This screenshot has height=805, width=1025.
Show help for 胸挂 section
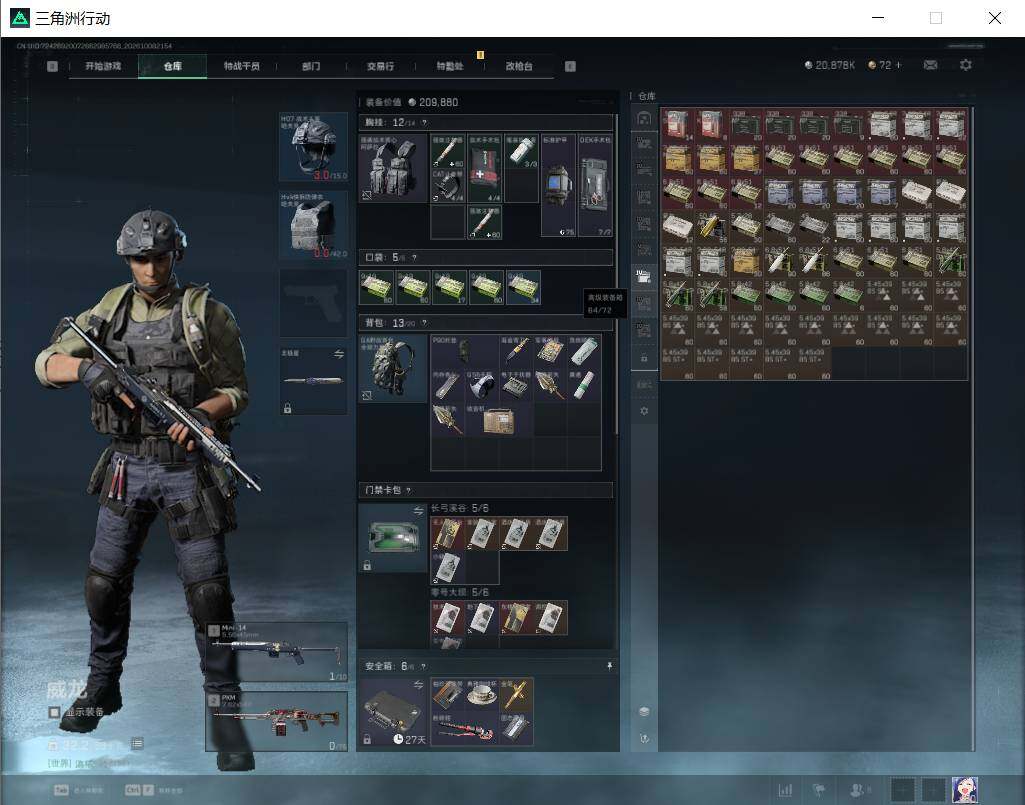coord(424,123)
